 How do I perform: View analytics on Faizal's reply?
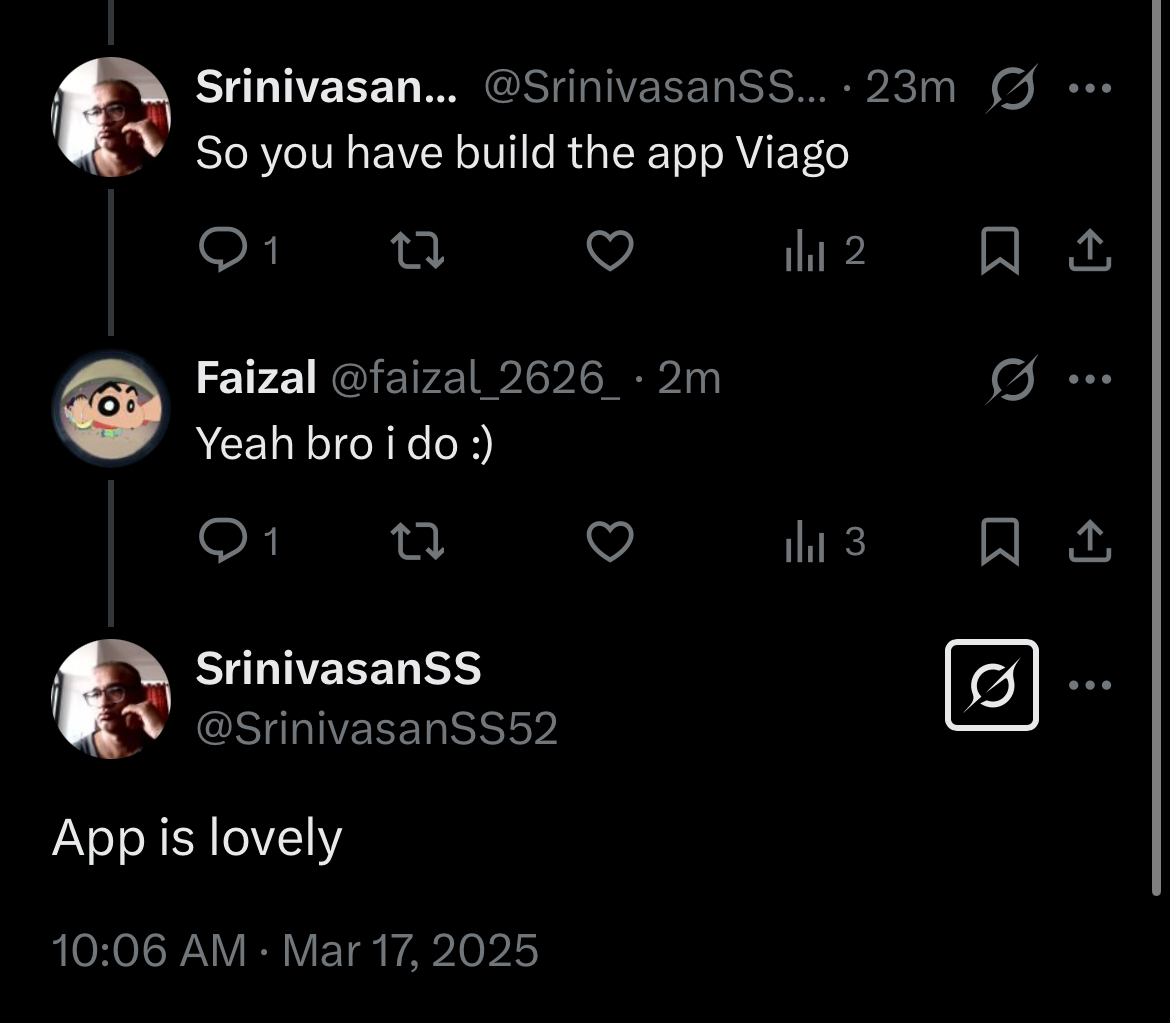804,542
